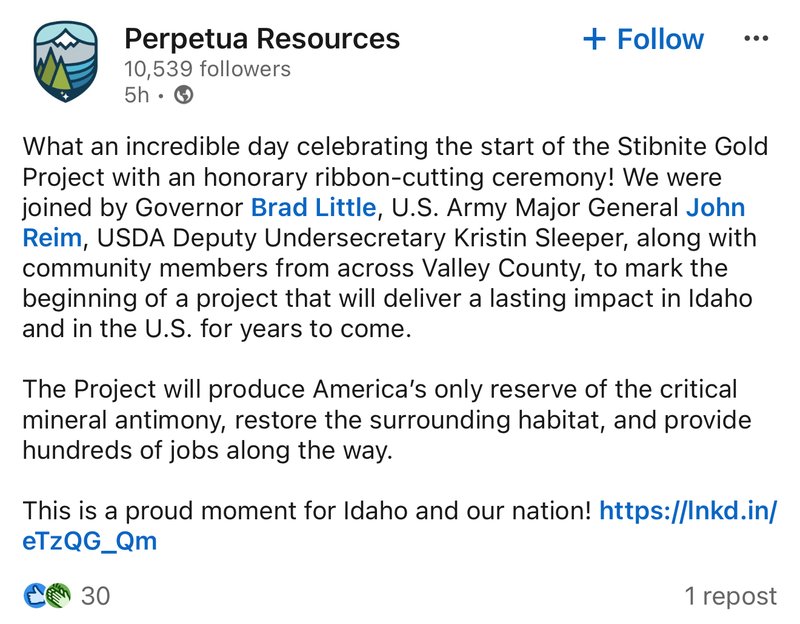Click the 5h post timestamp
This screenshot has width=800, height=624.
135,95
